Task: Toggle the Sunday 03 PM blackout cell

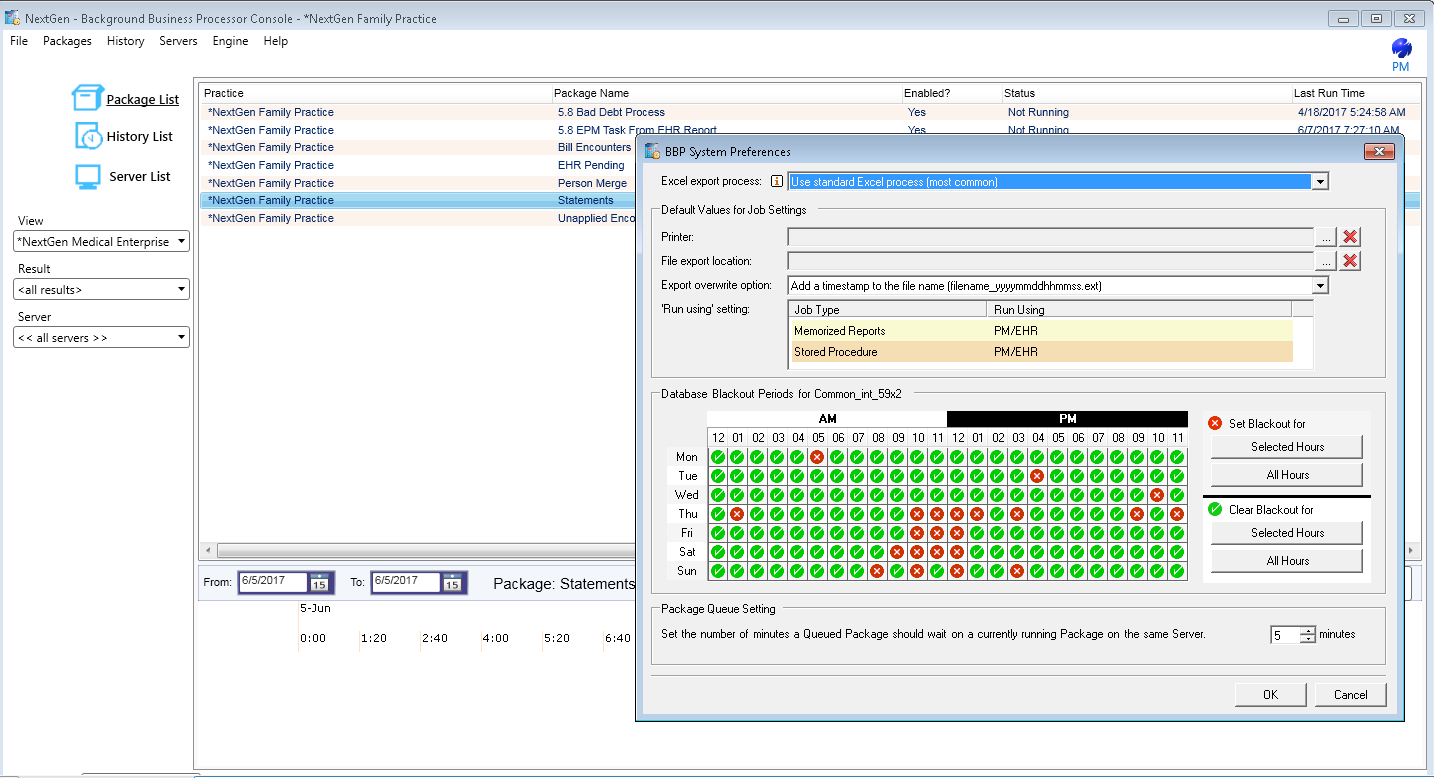Action: [x=1017, y=571]
